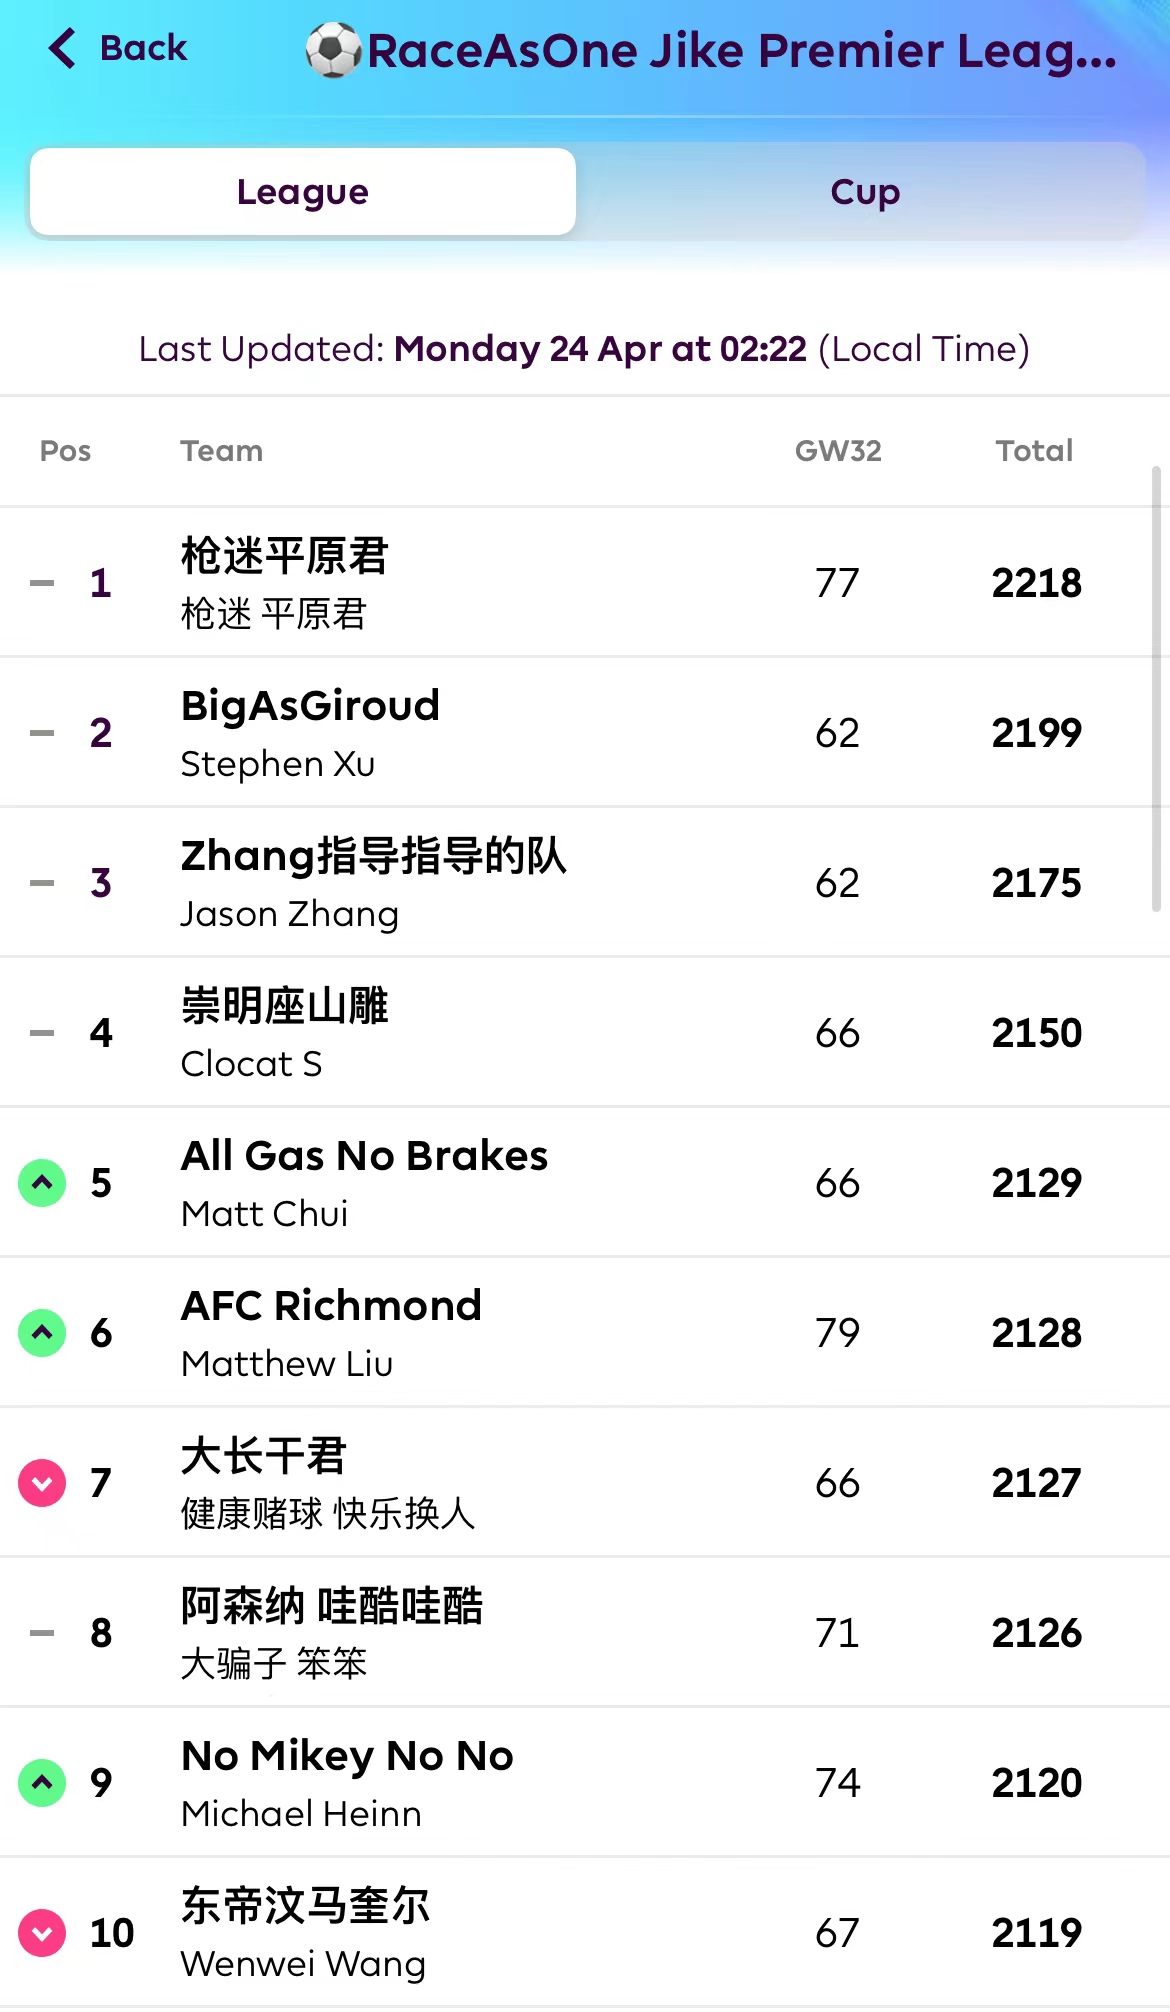This screenshot has width=1170, height=2012.
Task: Open No Mikey No No team row
Action: click(x=347, y=1757)
